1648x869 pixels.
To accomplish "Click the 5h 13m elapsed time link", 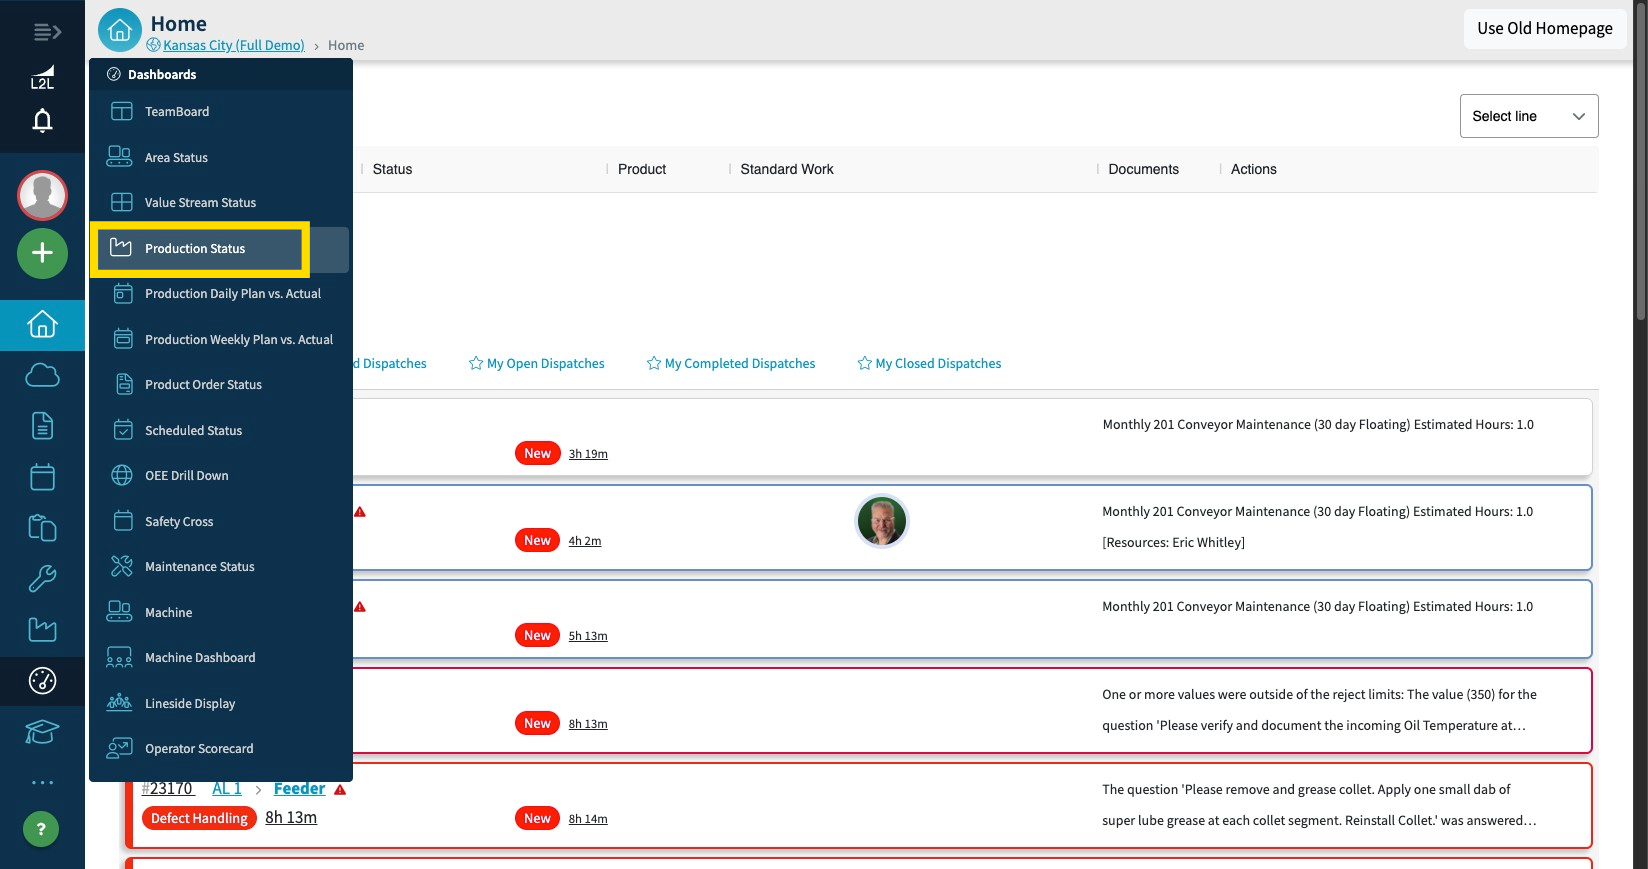I will coord(588,636).
